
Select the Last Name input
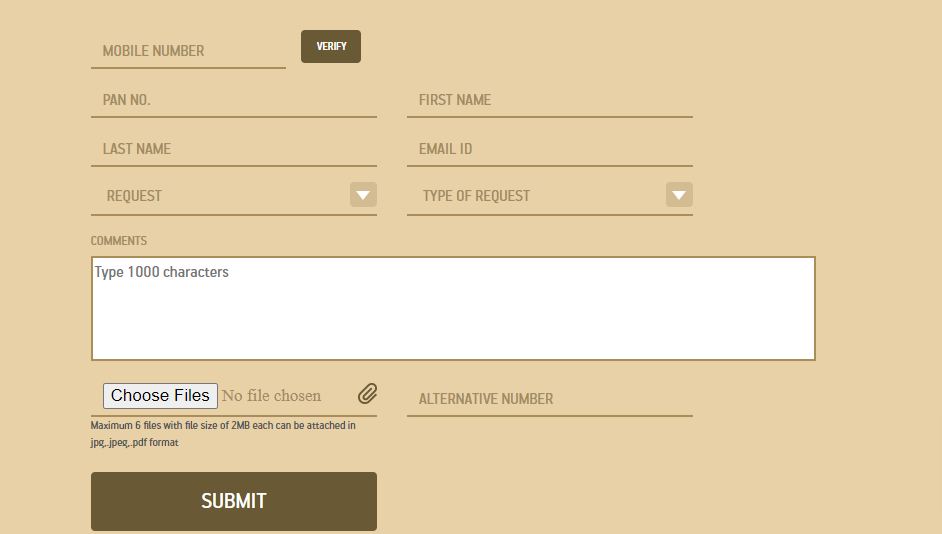(x=234, y=149)
